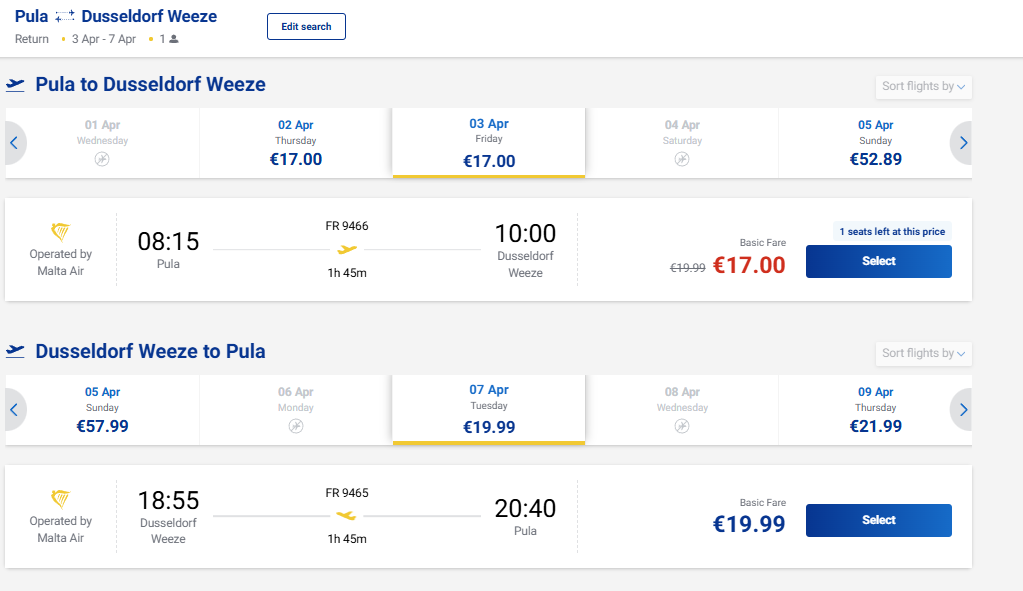Select 05 Apr Sunday €52.89 outbound tab
Viewport: 1023px width, 591px height.
coord(875,143)
